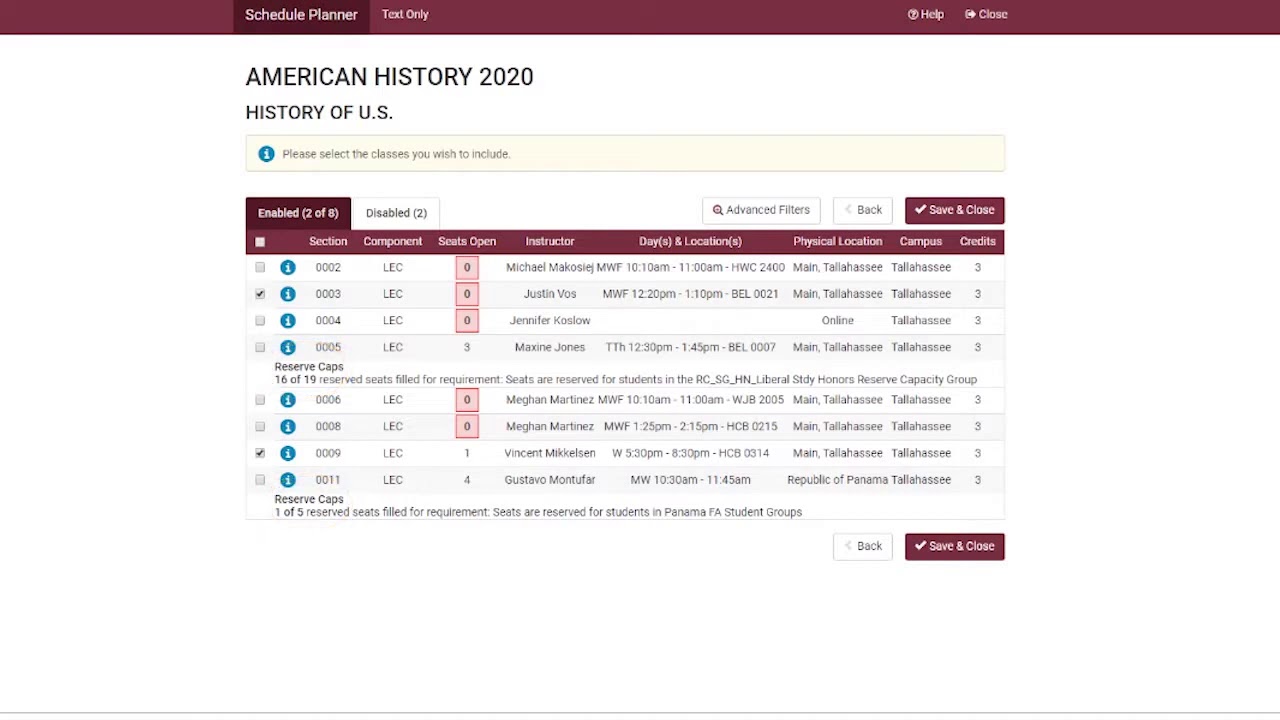This screenshot has height=720, width=1280.
Task: Check section 0006 Meghan Martinez checkbox
Action: point(260,400)
